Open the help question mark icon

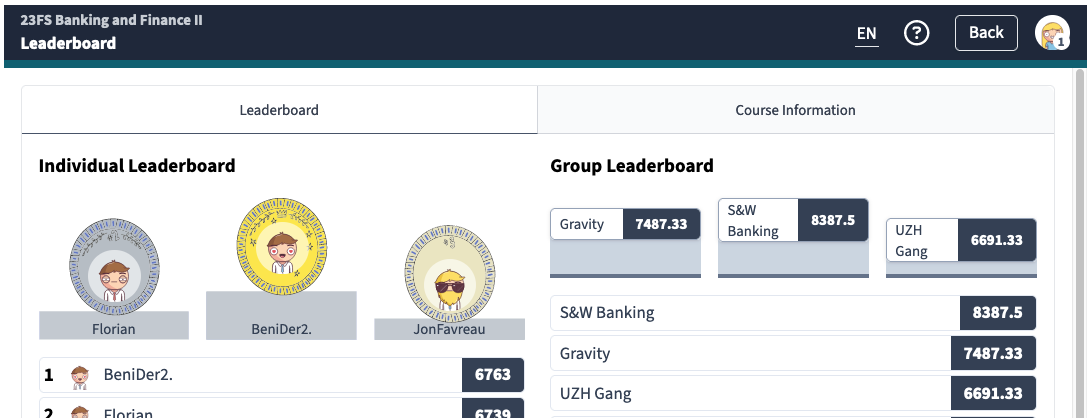click(916, 33)
